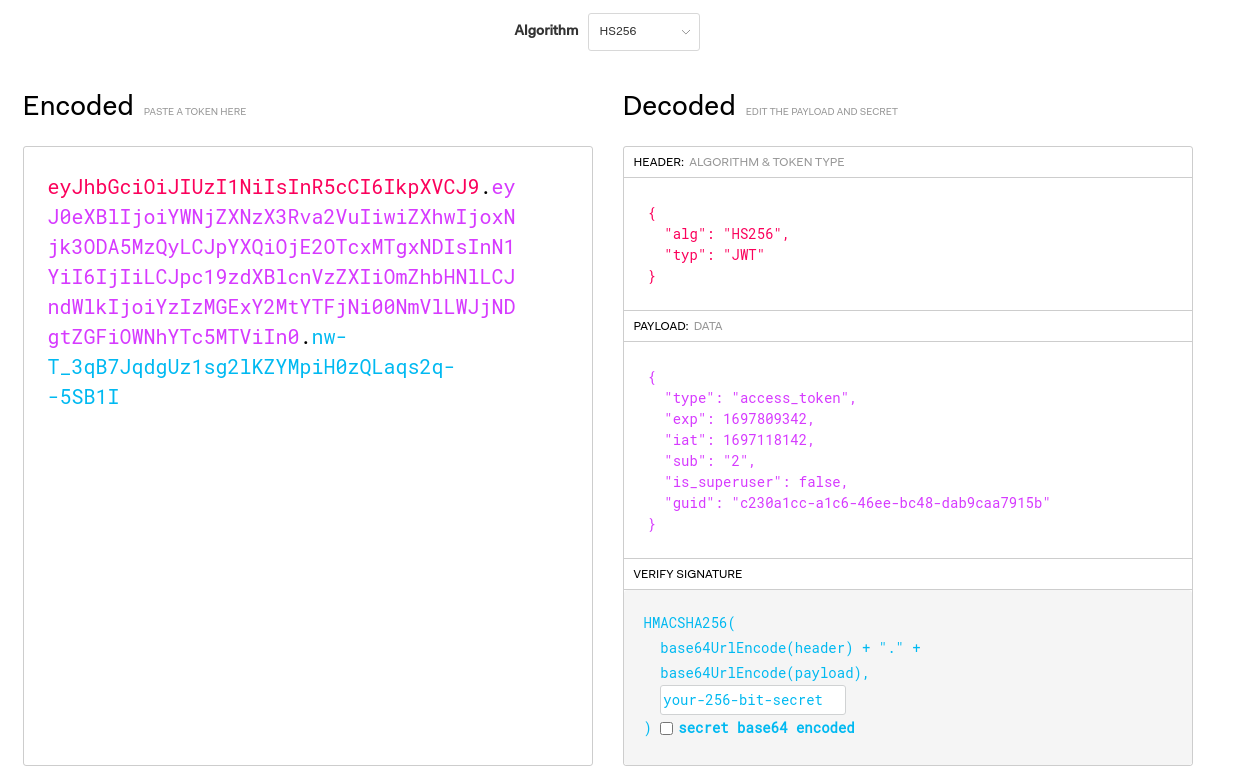The height and width of the screenshot is (776, 1238).
Task: Click the blue signature segment of the encoded token
Action: tap(250, 367)
